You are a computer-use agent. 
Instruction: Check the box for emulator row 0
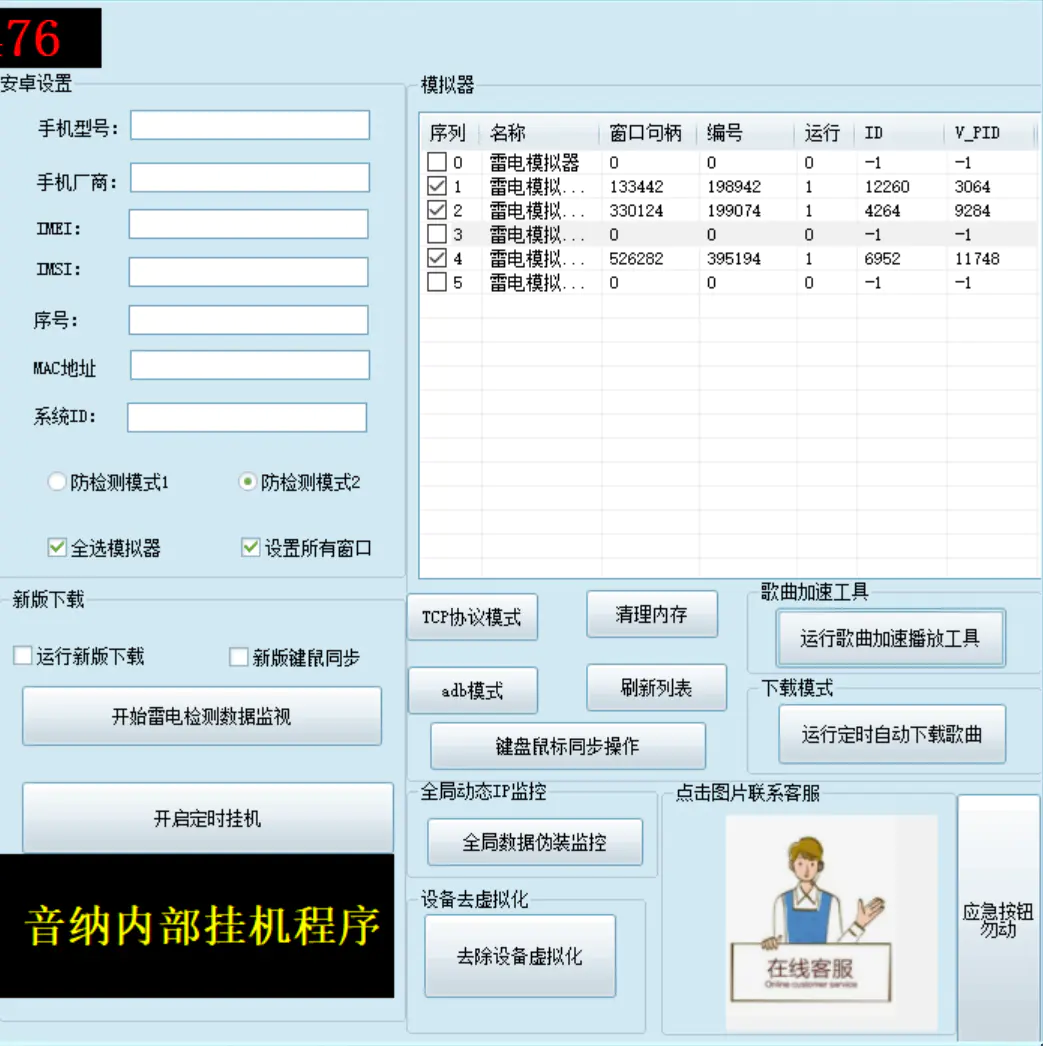[x=437, y=162]
